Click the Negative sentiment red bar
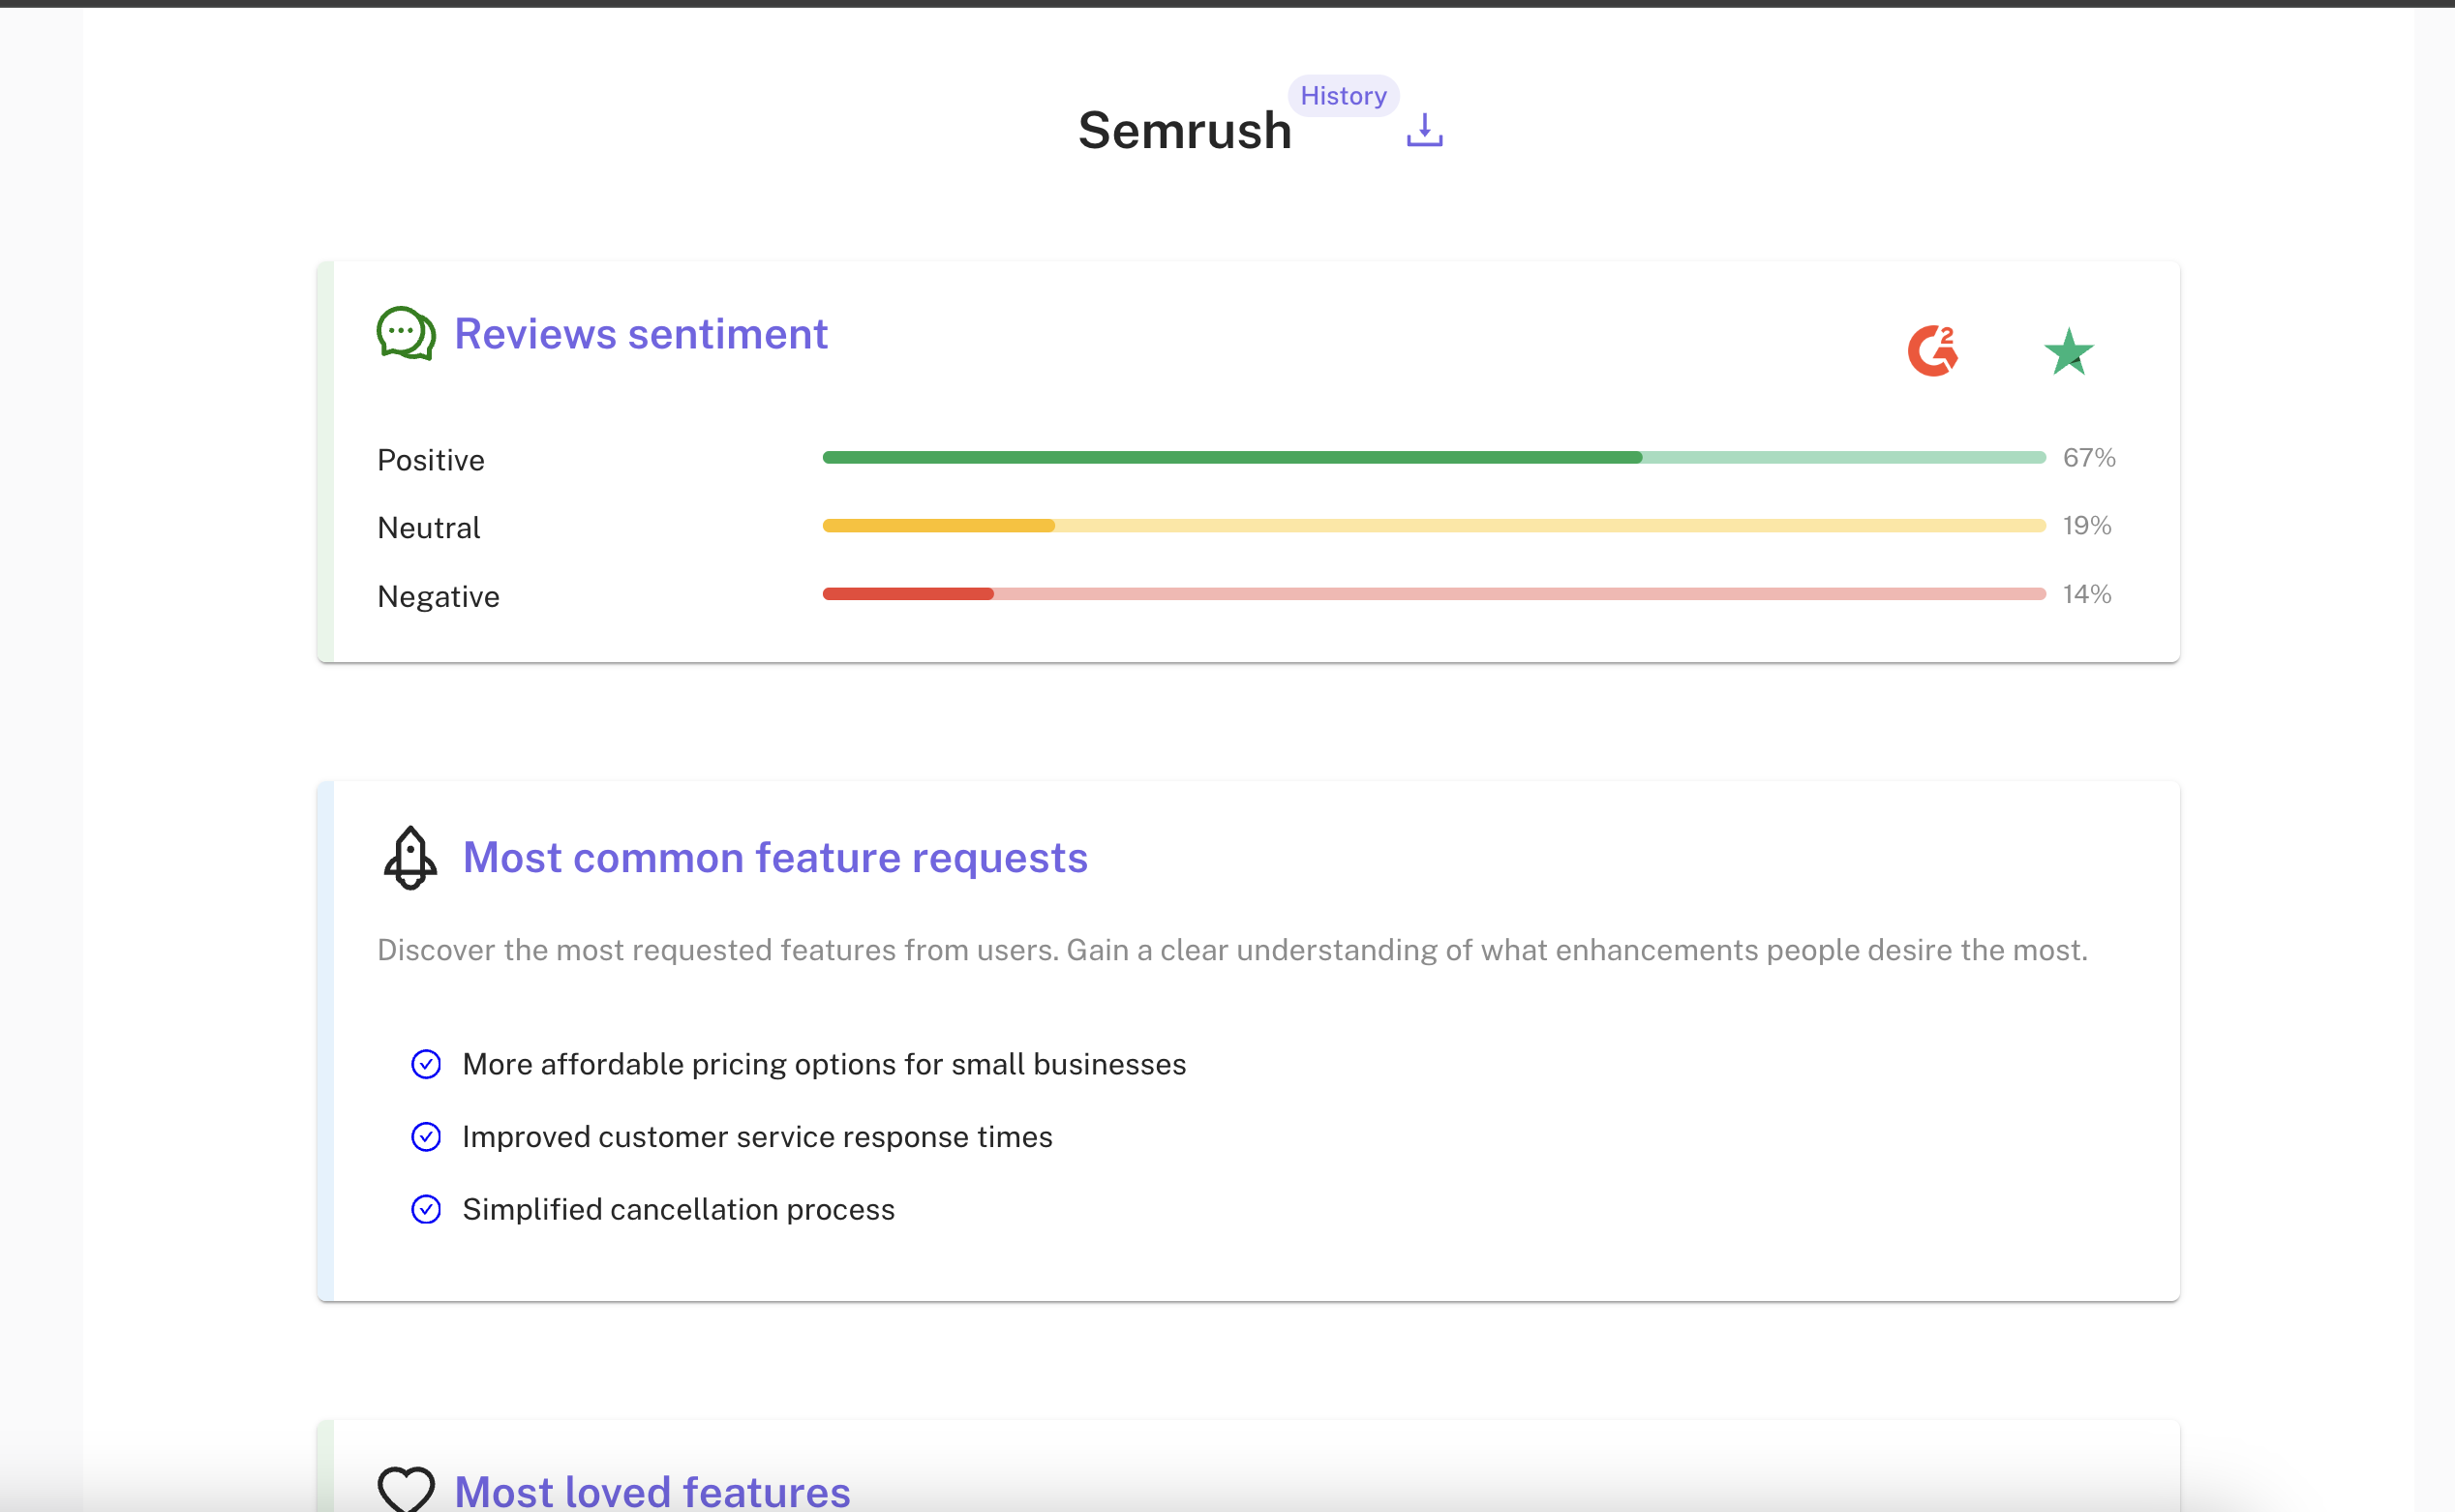This screenshot has width=2455, height=1512. click(x=907, y=594)
